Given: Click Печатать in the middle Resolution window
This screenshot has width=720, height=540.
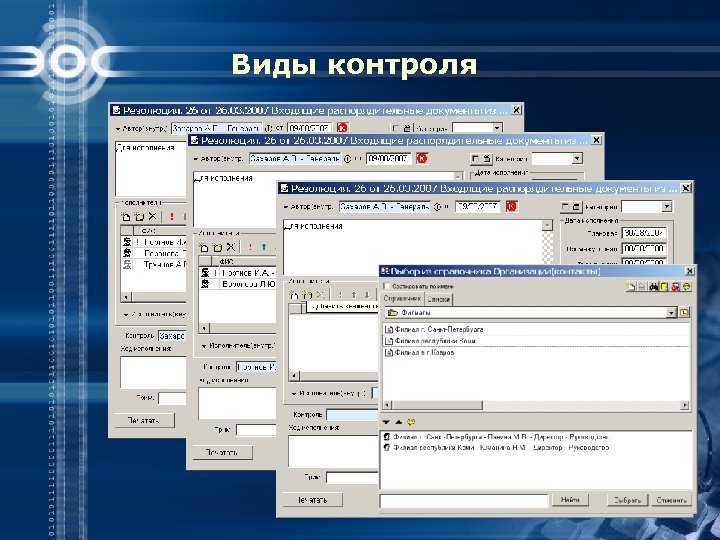Looking at the screenshot, I should click(222, 452).
